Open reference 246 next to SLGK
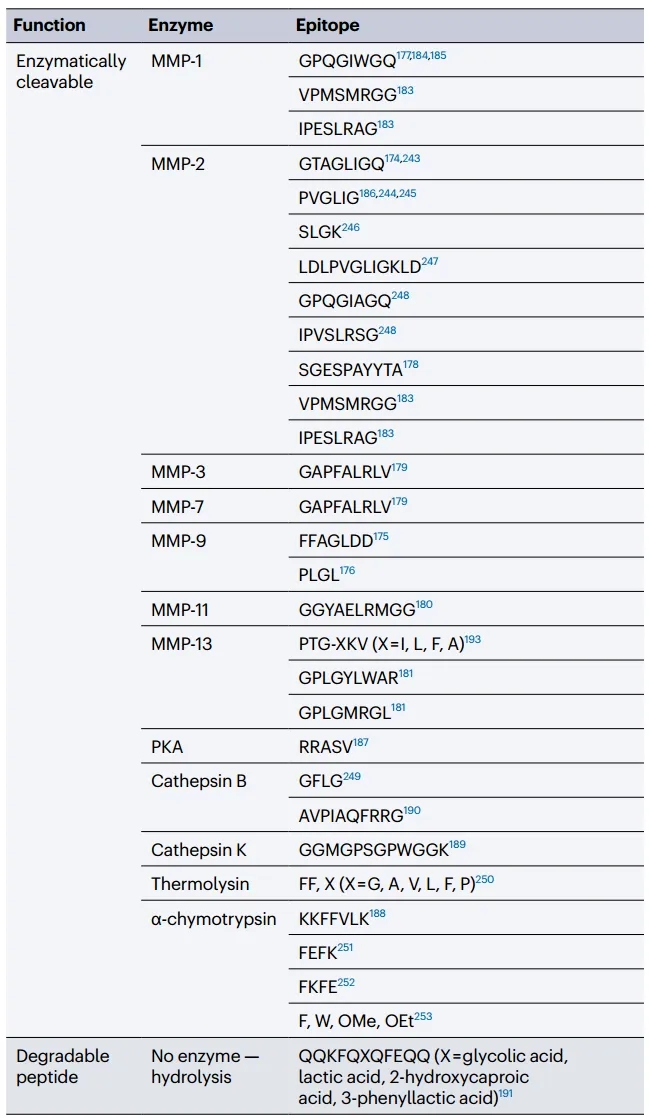This screenshot has height=1118, width=649. tap(351, 227)
